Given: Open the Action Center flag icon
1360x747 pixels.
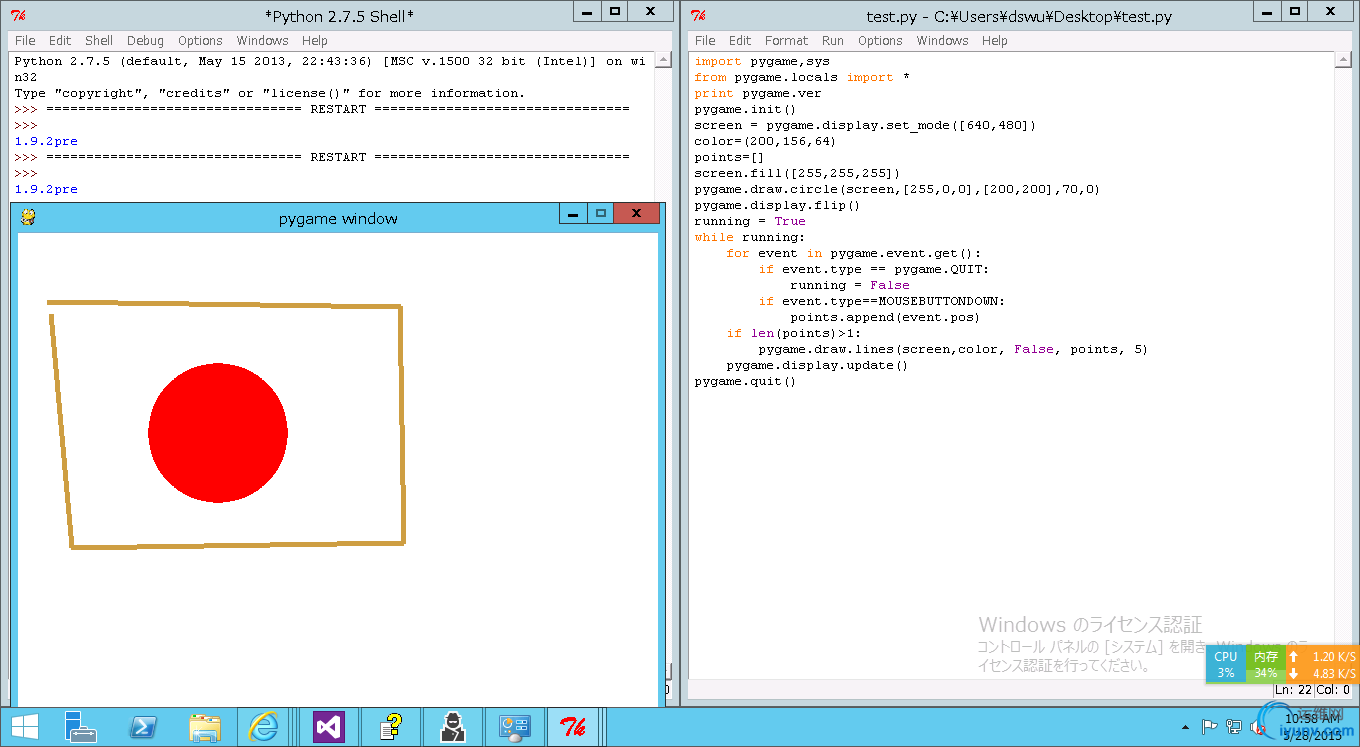Looking at the screenshot, I should tap(1209, 727).
